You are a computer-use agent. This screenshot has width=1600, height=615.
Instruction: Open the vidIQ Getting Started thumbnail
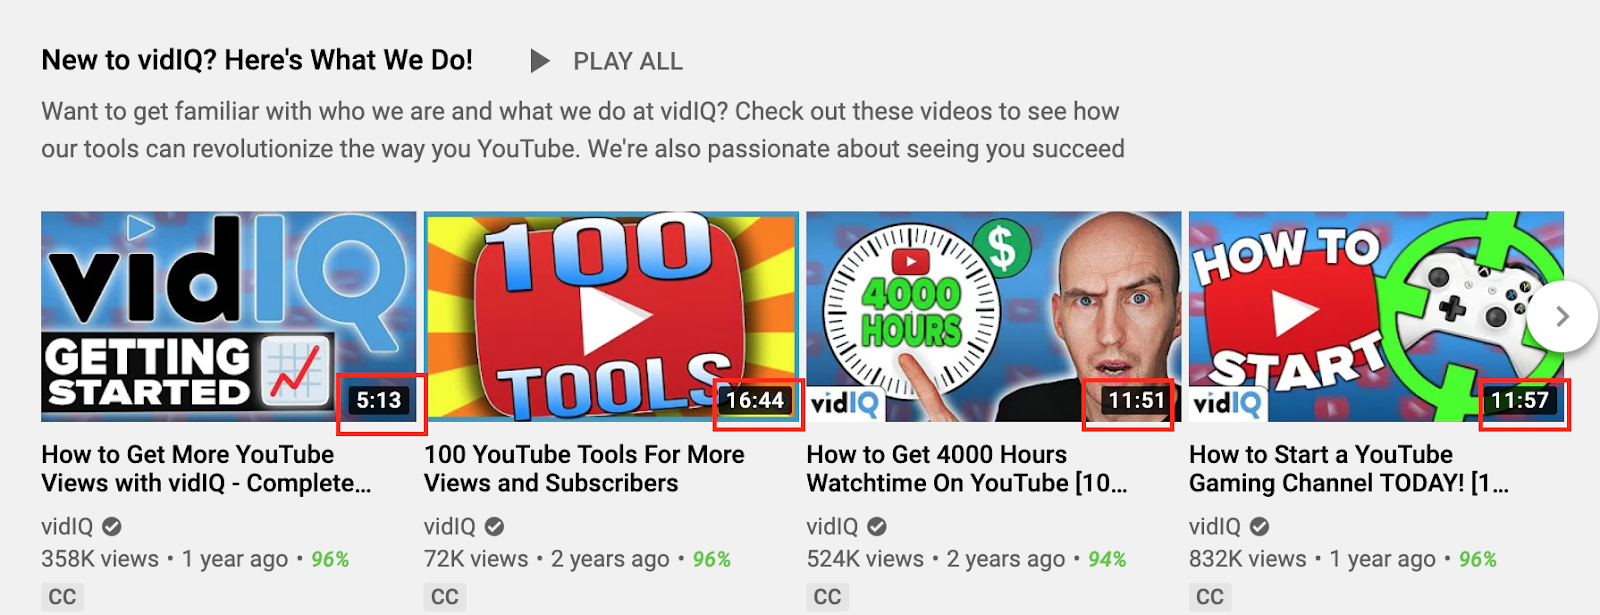pos(228,316)
